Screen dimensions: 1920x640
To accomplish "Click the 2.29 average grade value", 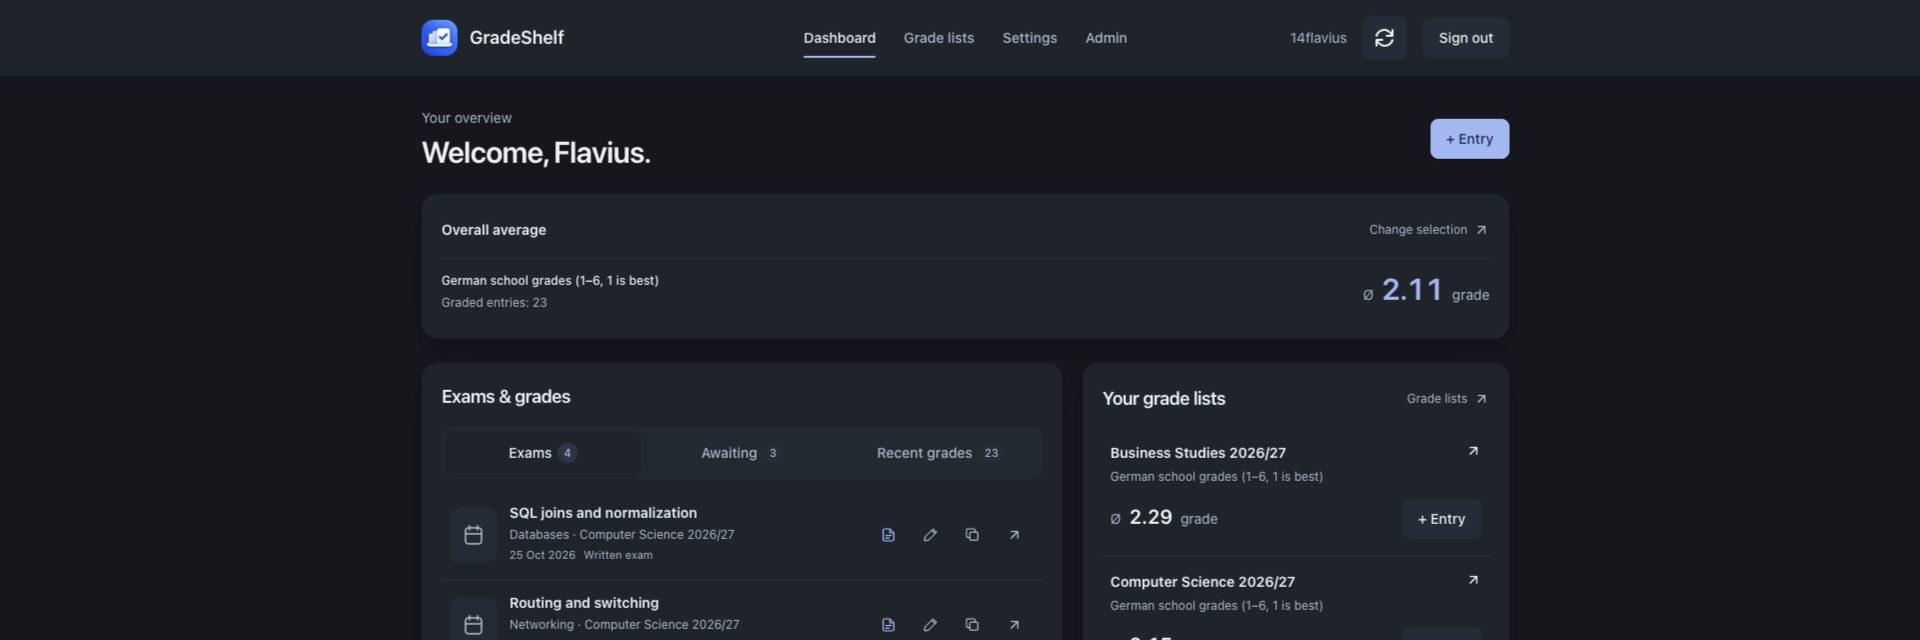I will coord(1150,518).
